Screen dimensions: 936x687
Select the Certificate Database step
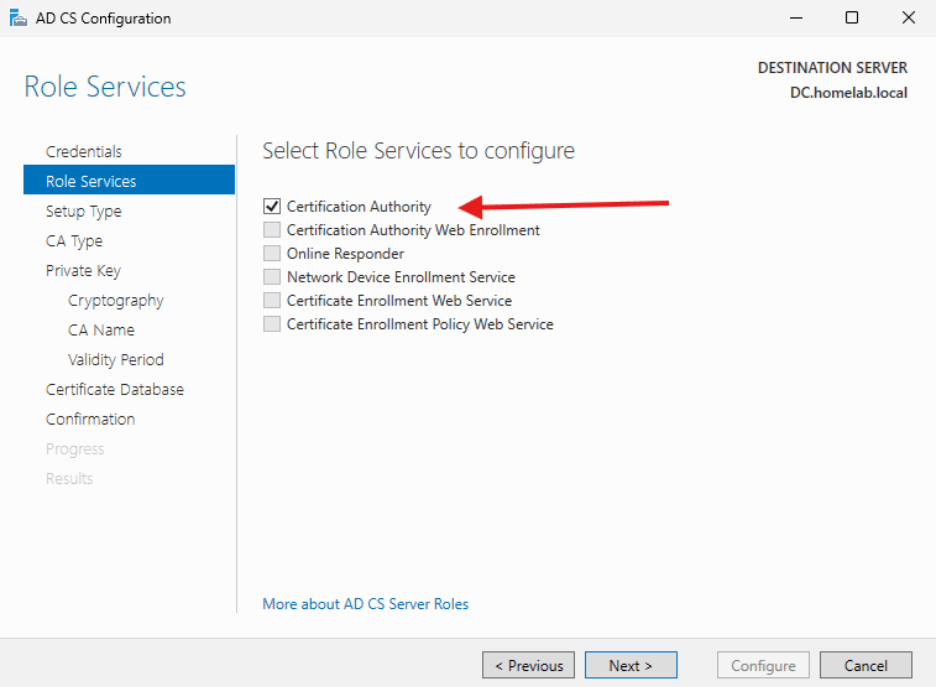tap(115, 389)
